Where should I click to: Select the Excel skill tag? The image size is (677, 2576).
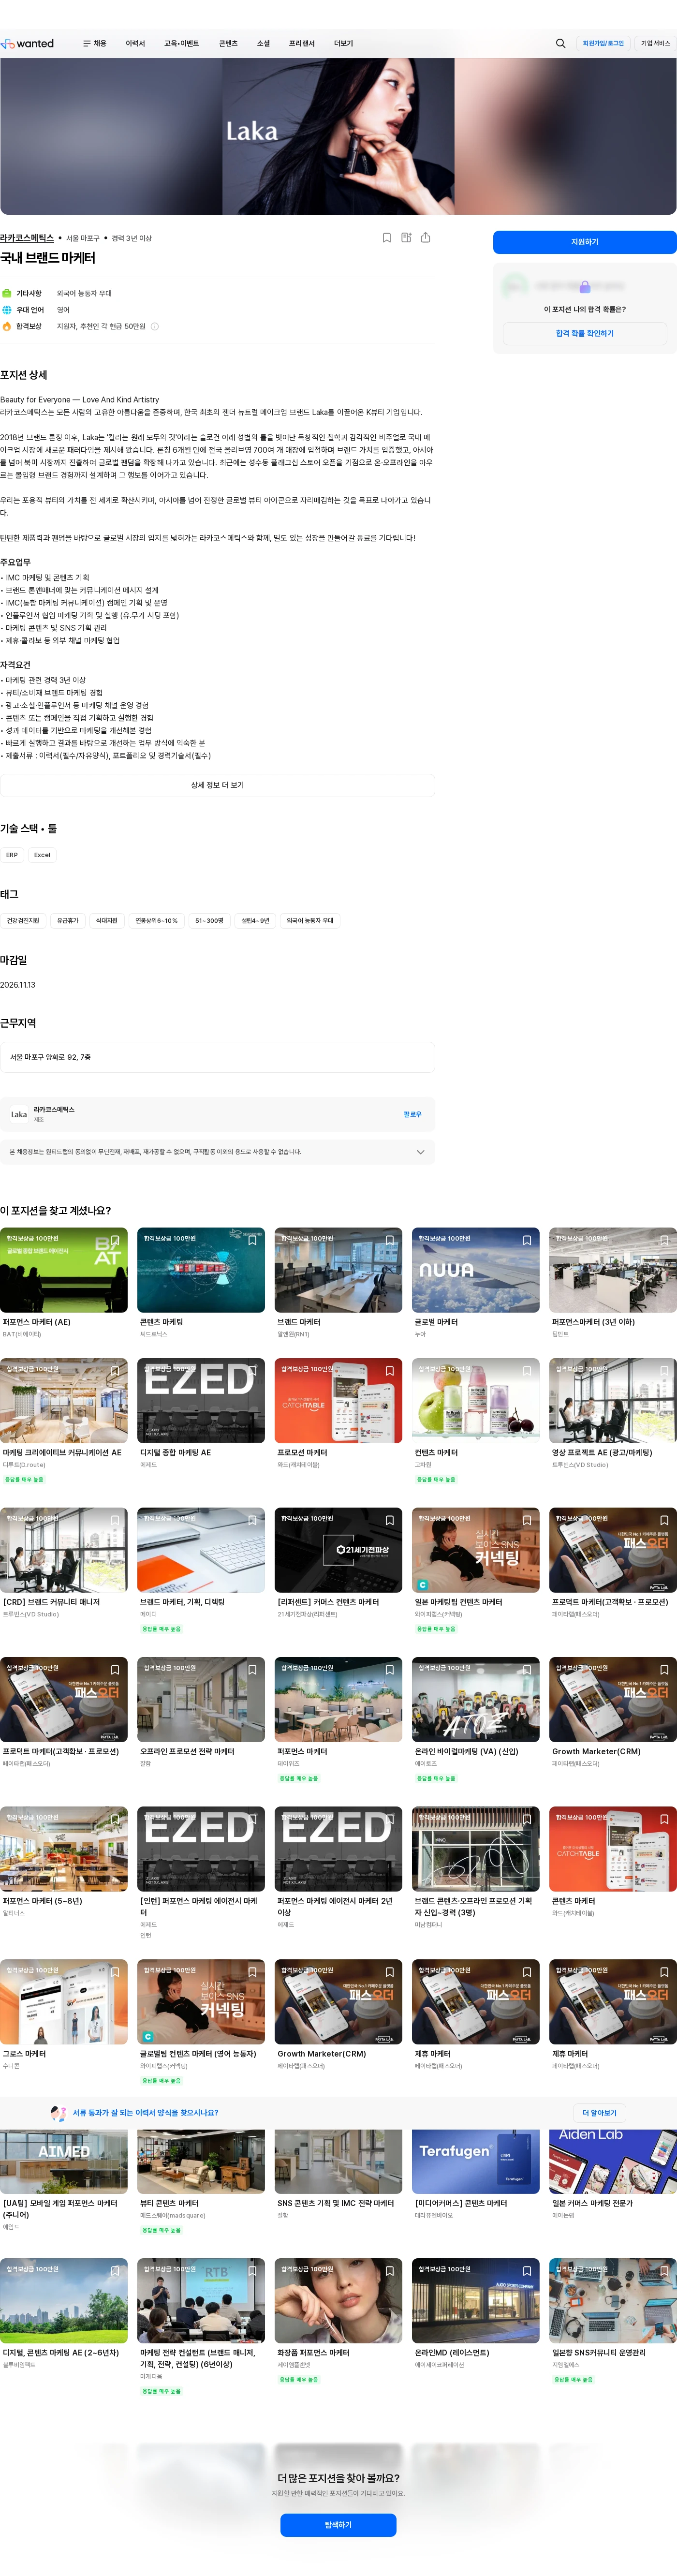42,855
